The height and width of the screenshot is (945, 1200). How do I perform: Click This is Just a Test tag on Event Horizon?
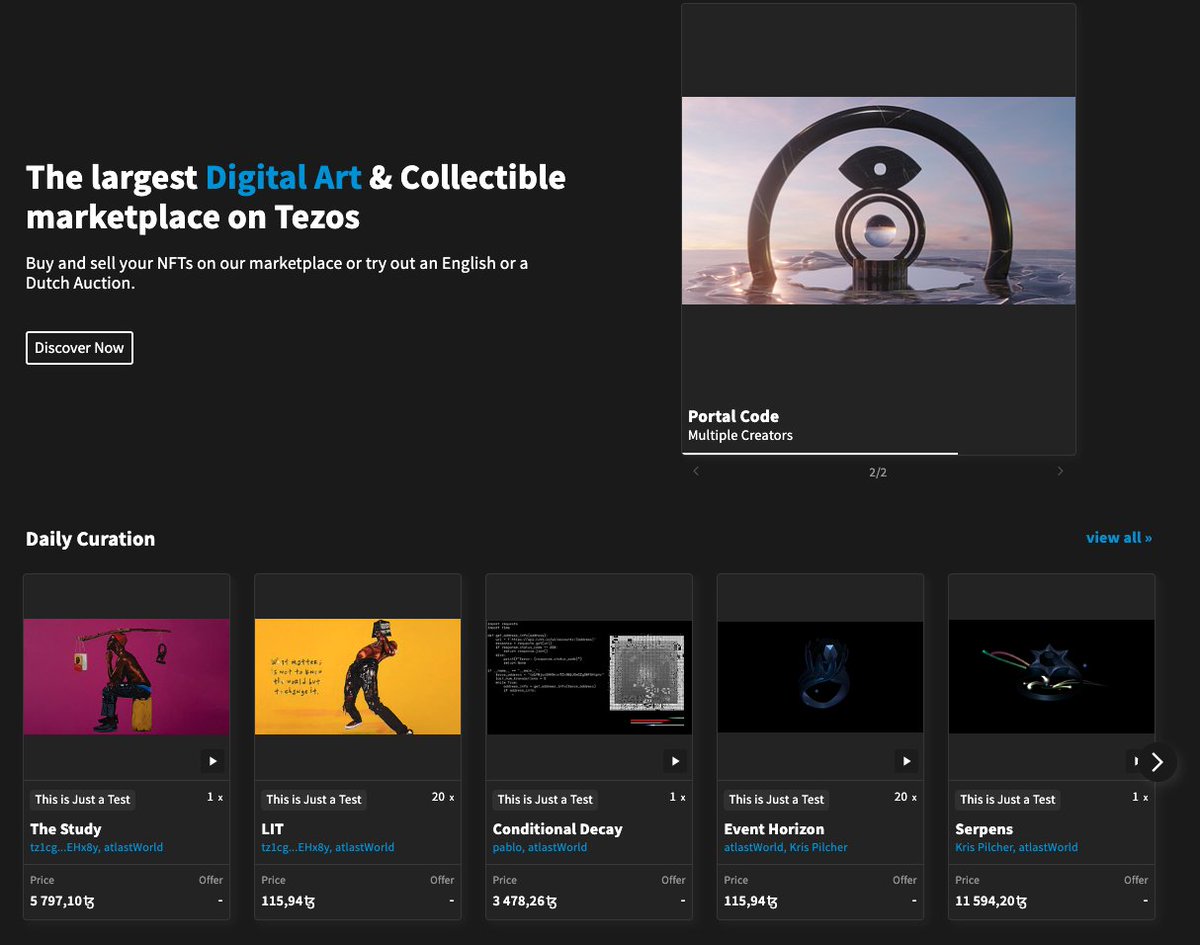click(x=776, y=800)
